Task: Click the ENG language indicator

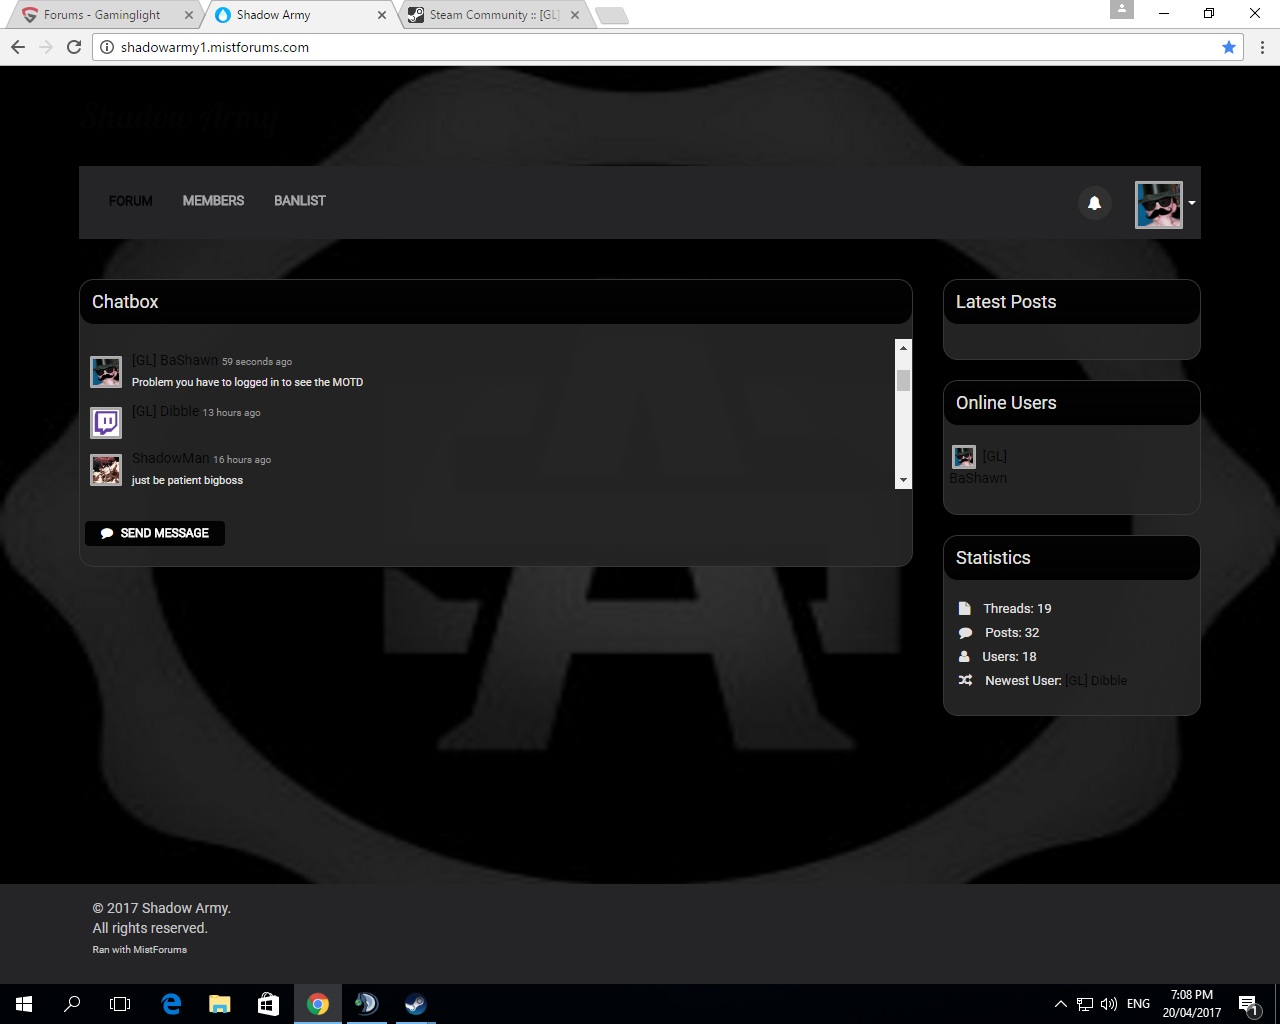Action: point(1138,1004)
